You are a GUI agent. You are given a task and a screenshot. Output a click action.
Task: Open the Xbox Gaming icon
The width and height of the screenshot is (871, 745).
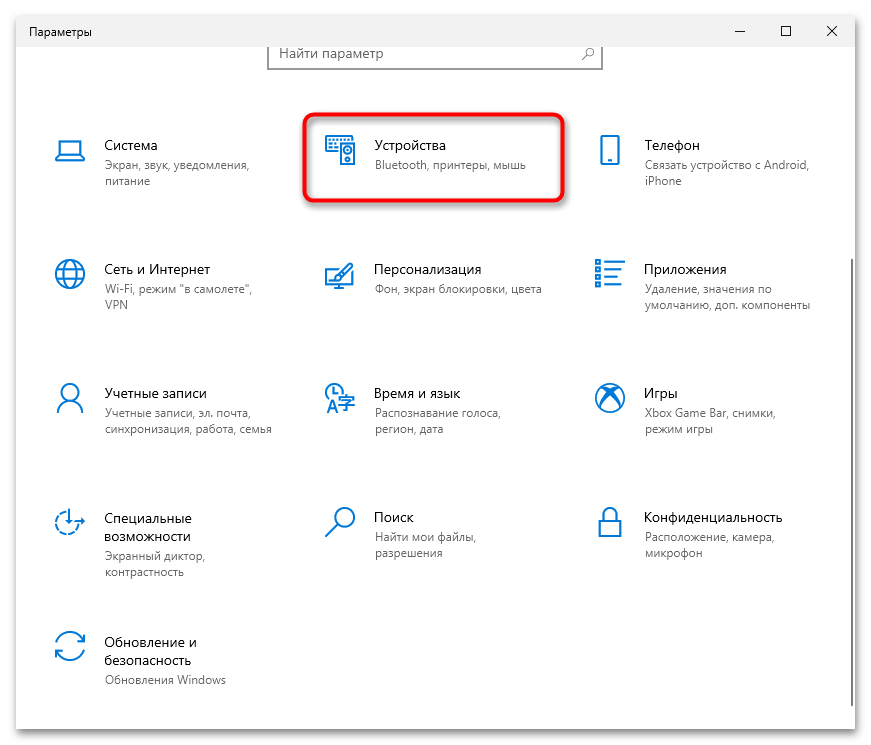pyautogui.click(x=610, y=398)
